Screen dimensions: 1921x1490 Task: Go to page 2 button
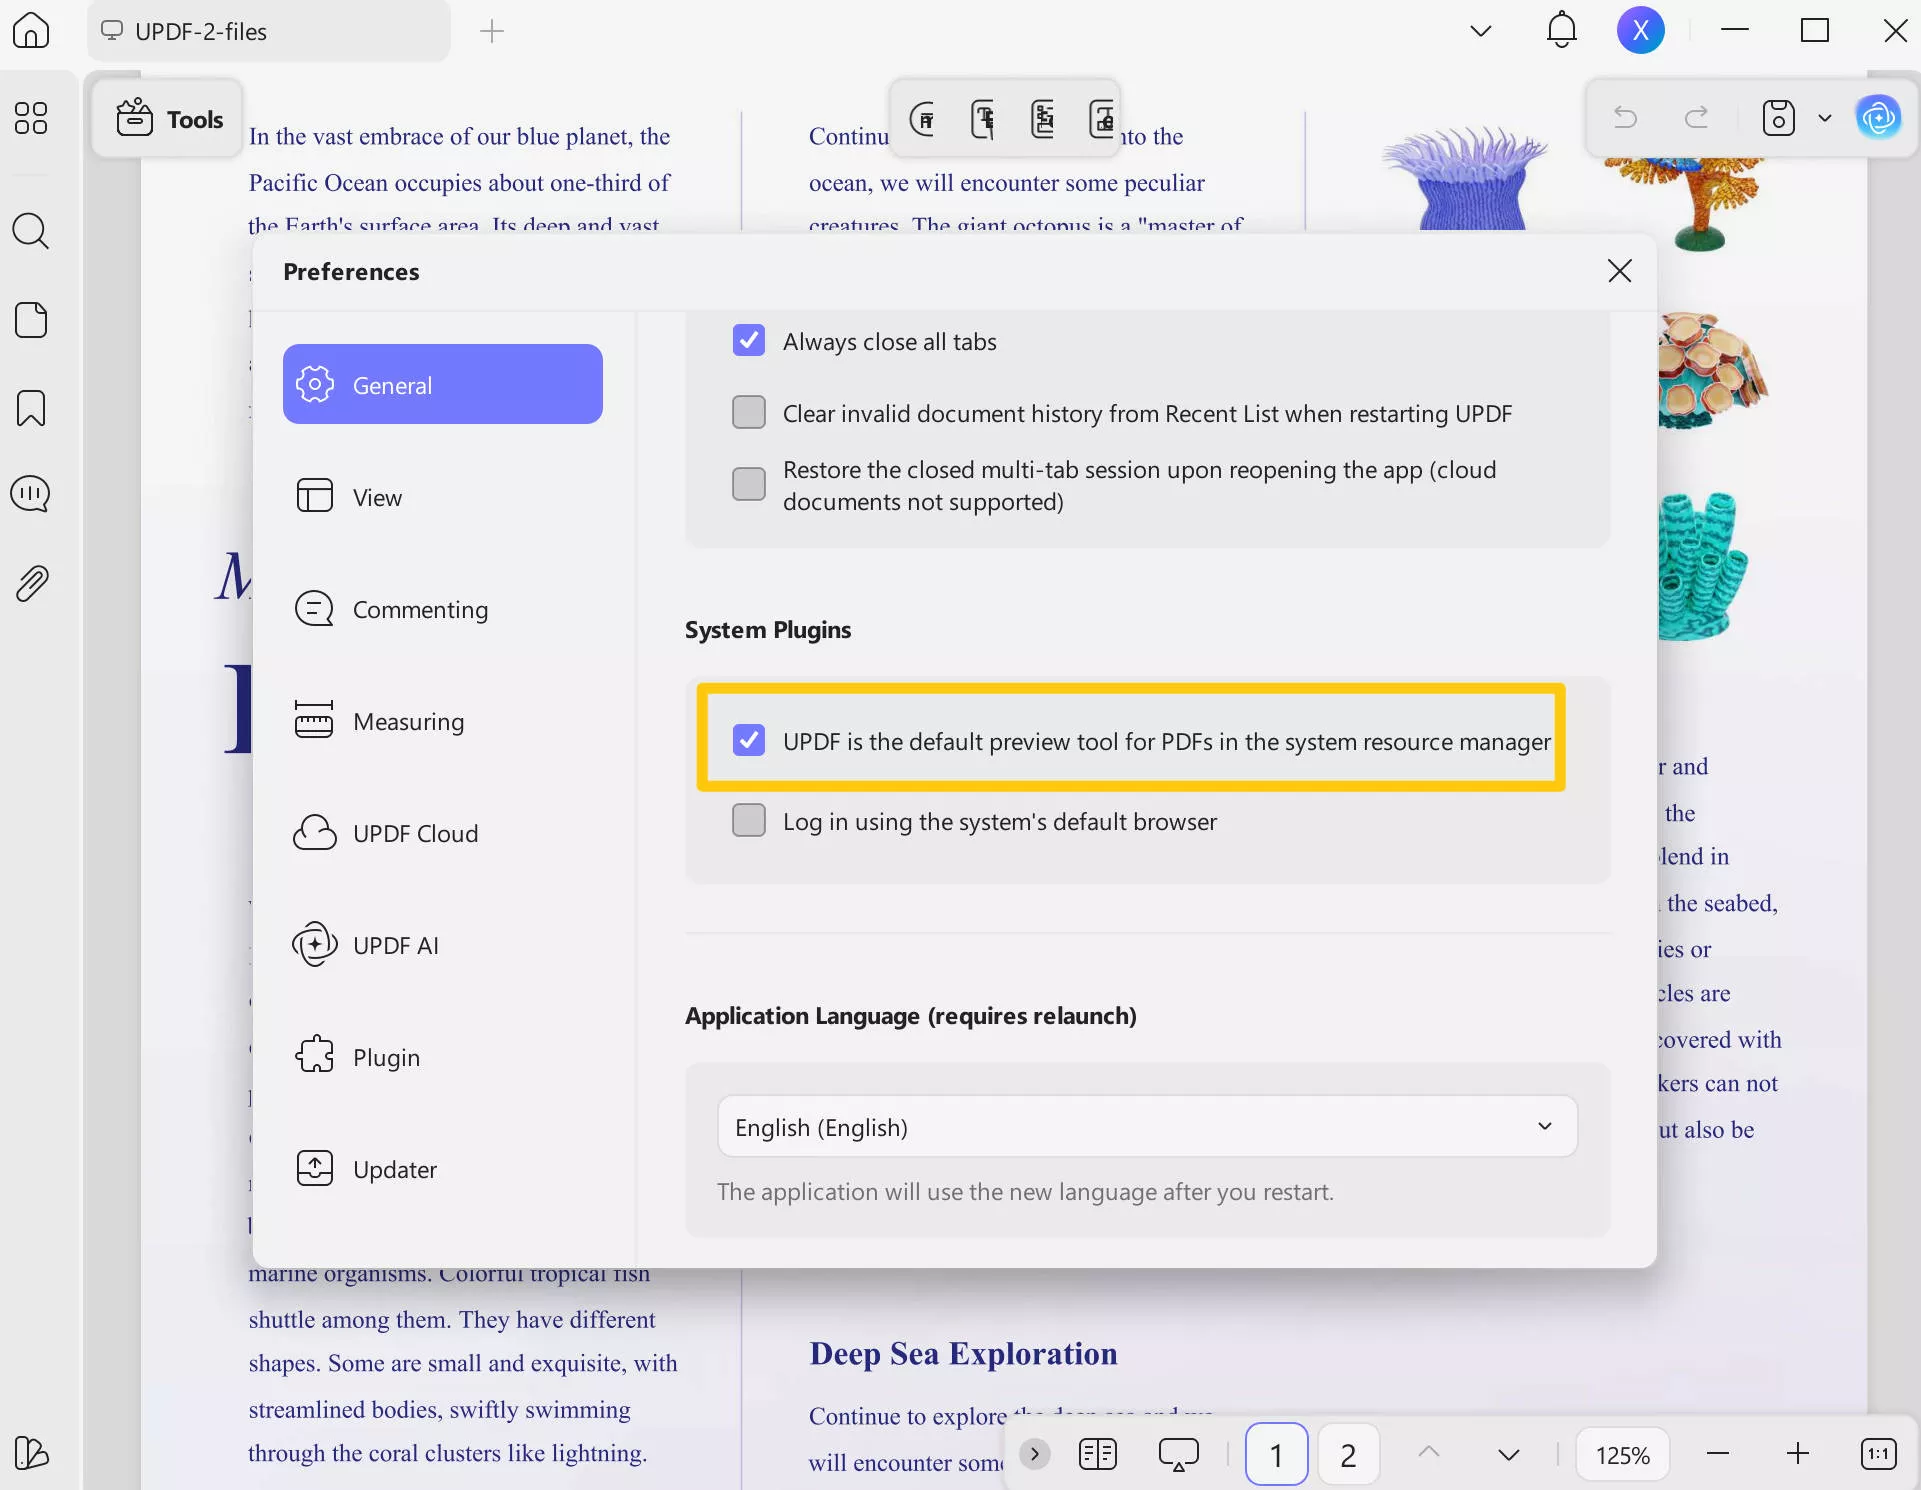[1348, 1455]
